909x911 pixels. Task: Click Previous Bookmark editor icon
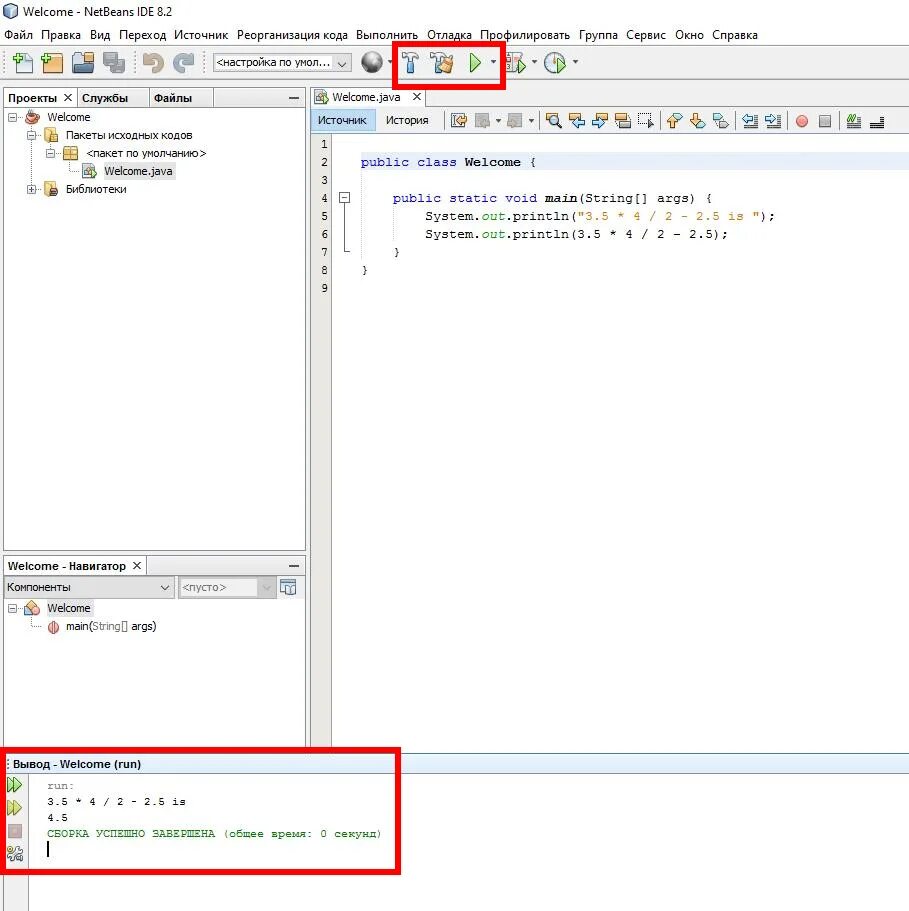click(x=674, y=120)
